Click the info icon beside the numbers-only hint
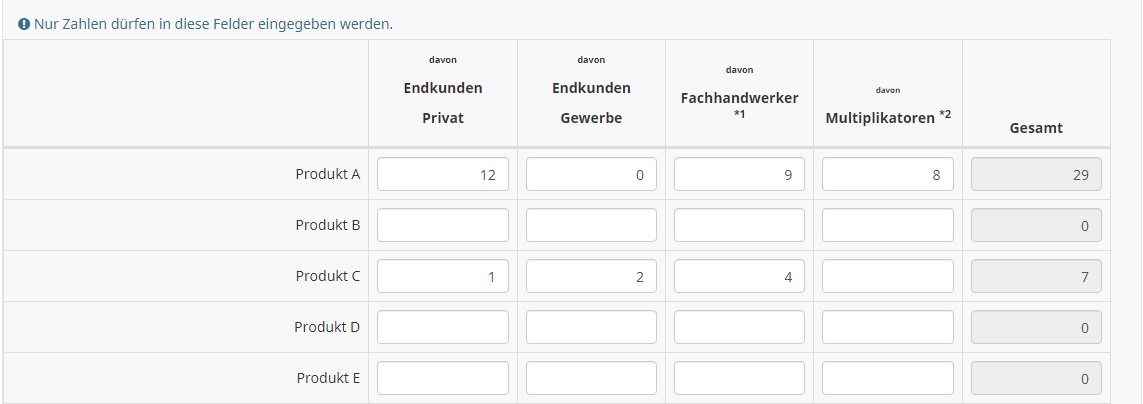 pyautogui.click(x=24, y=24)
